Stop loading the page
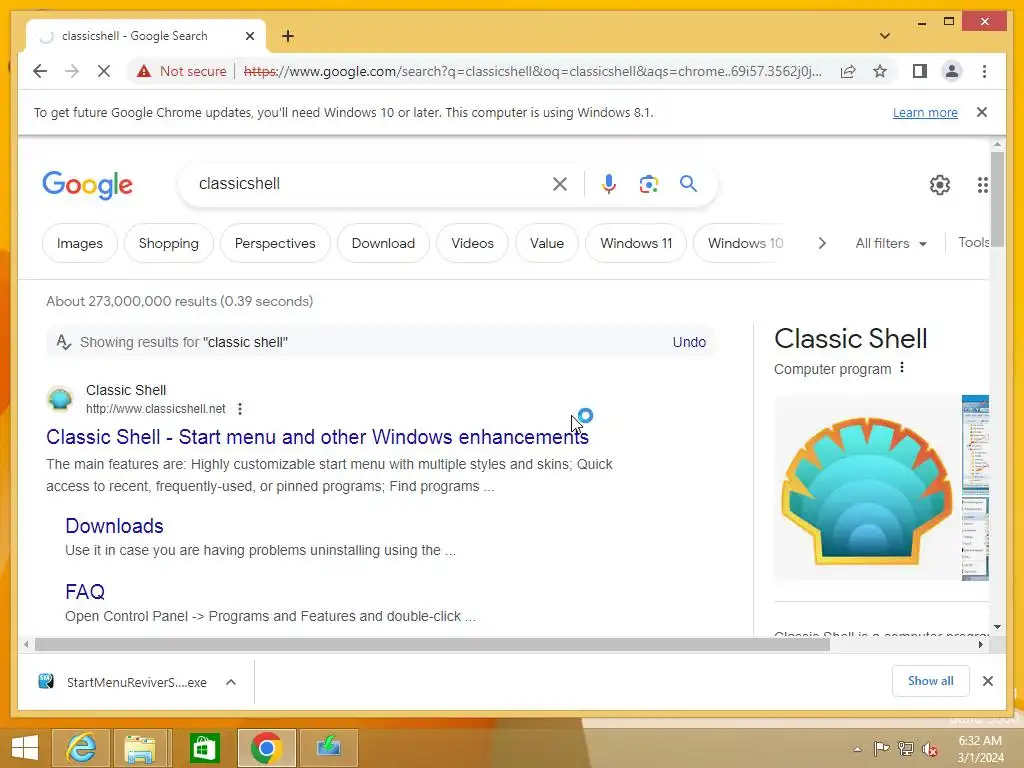The width and height of the screenshot is (1024, 768). click(x=104, y=71)
